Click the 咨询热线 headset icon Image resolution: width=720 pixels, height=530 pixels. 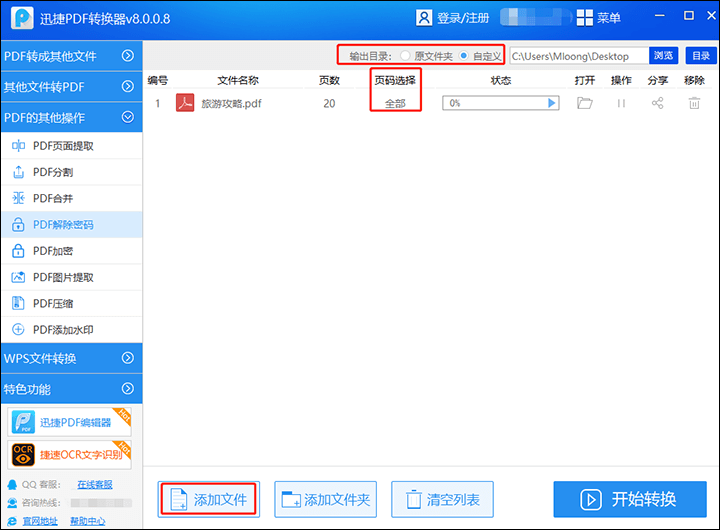[12, 503]
